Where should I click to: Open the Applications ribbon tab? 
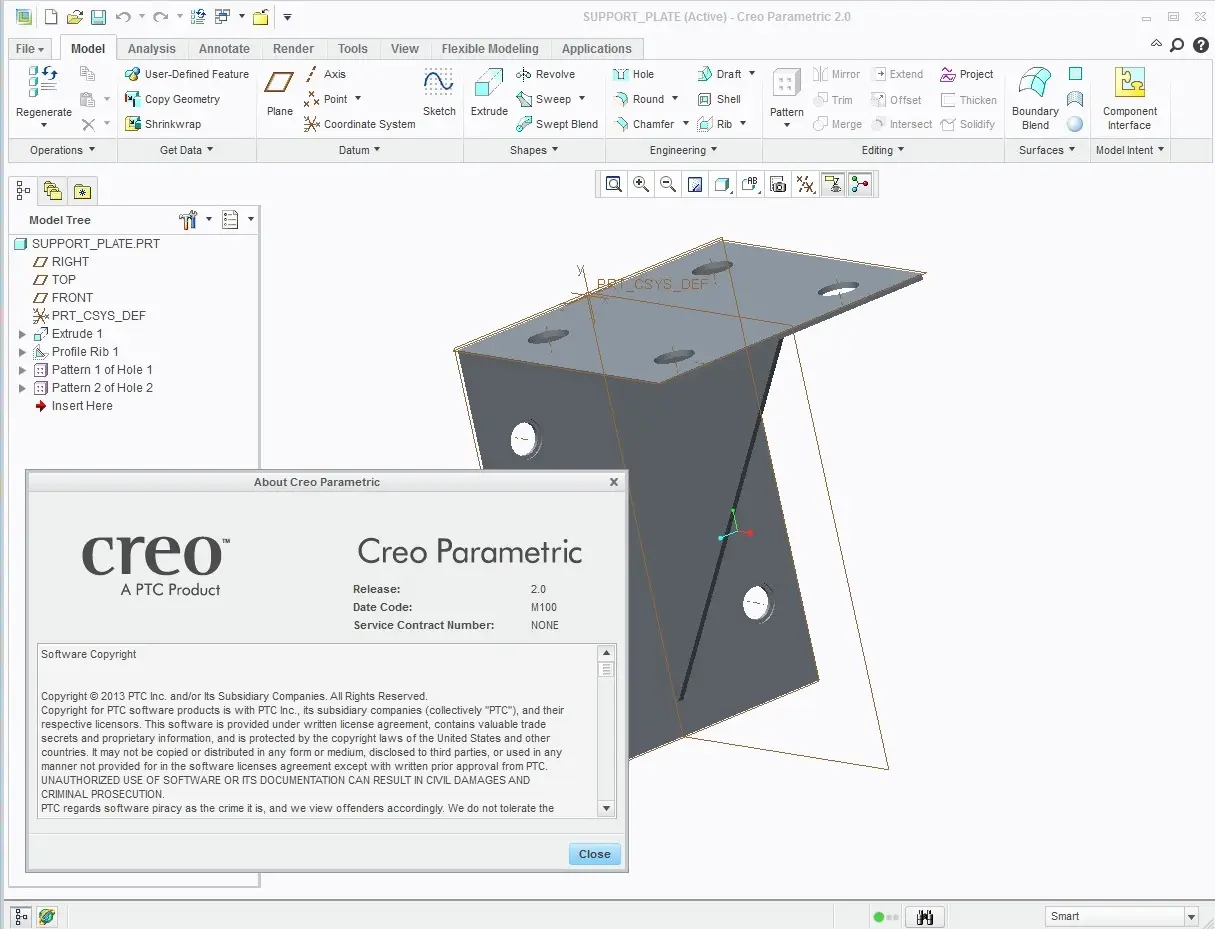(597, 48)
